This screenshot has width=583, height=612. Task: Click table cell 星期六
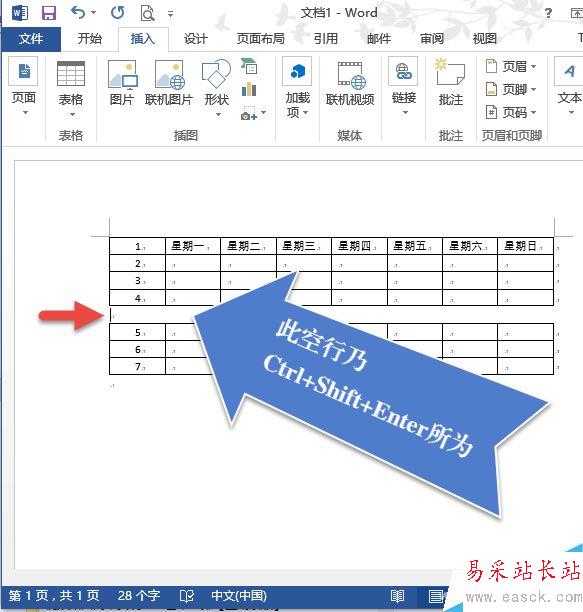tap(470, 246)
